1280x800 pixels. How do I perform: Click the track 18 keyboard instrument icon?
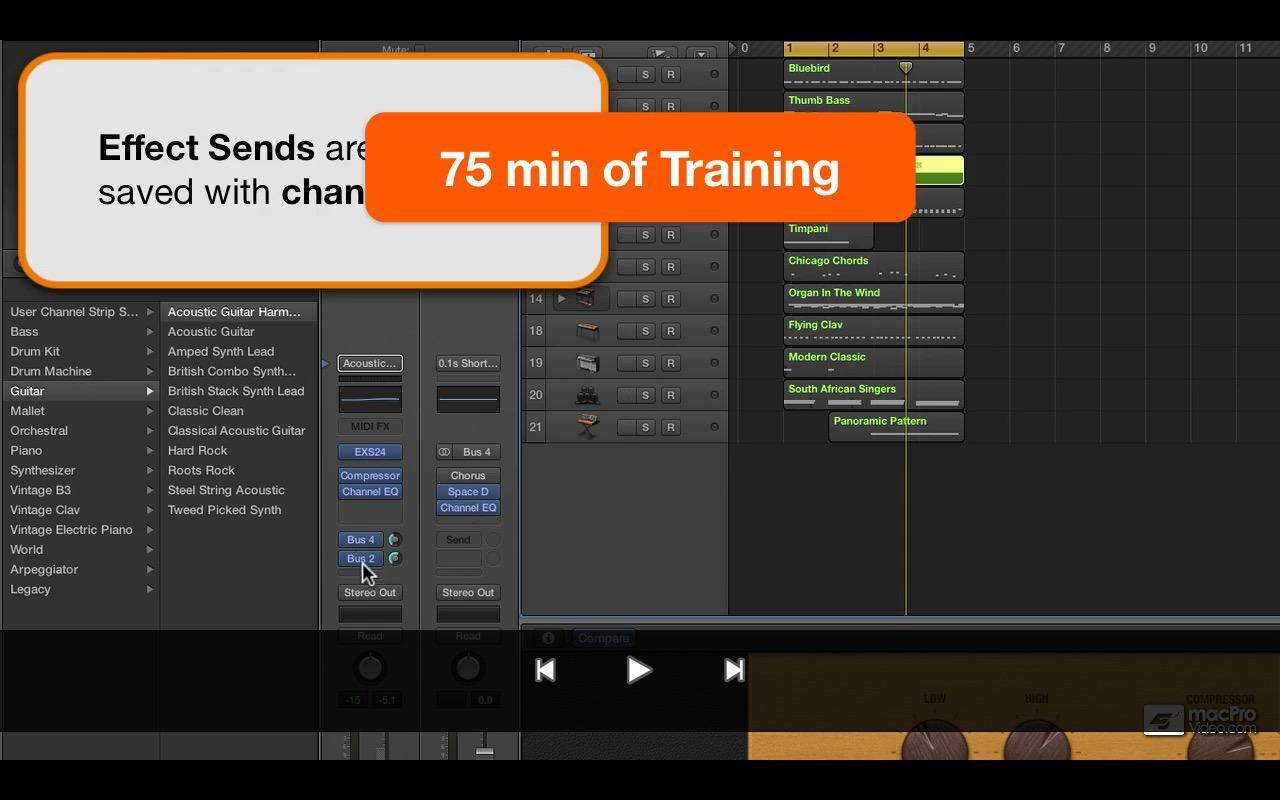[588, 331]
